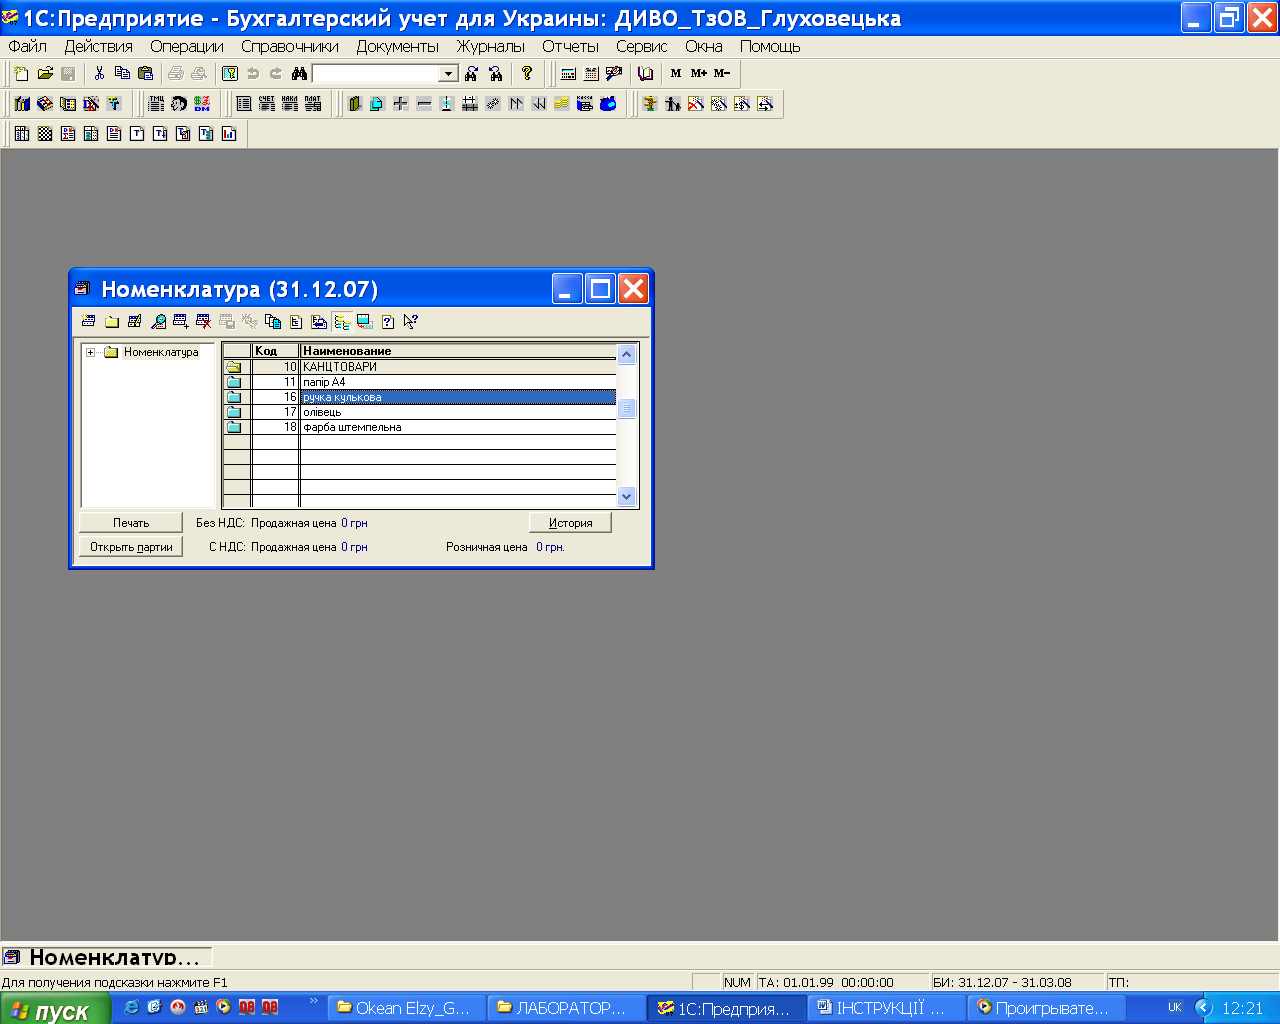Open the Справочники menu
The width and height of the screenshot is (1280, 1024).
point(290,46)
